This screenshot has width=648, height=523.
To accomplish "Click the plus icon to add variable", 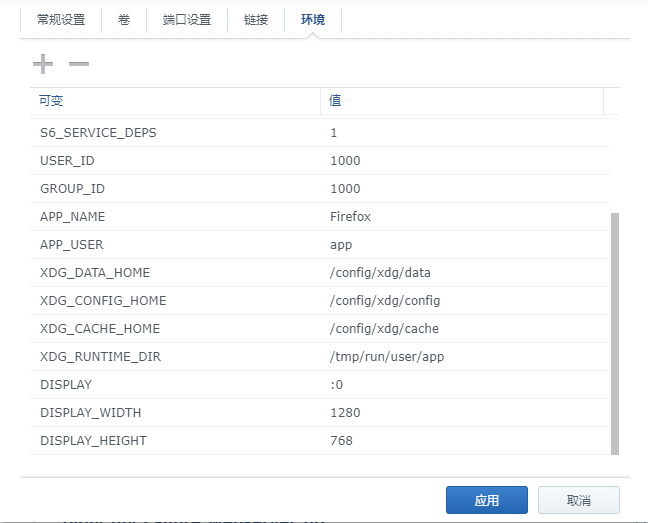I will tap(43, 64).
